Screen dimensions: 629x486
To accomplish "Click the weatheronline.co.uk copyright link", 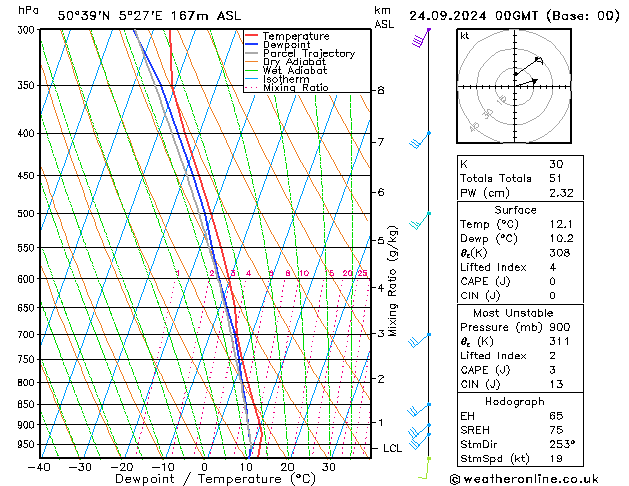I will [x=524, y=479].
